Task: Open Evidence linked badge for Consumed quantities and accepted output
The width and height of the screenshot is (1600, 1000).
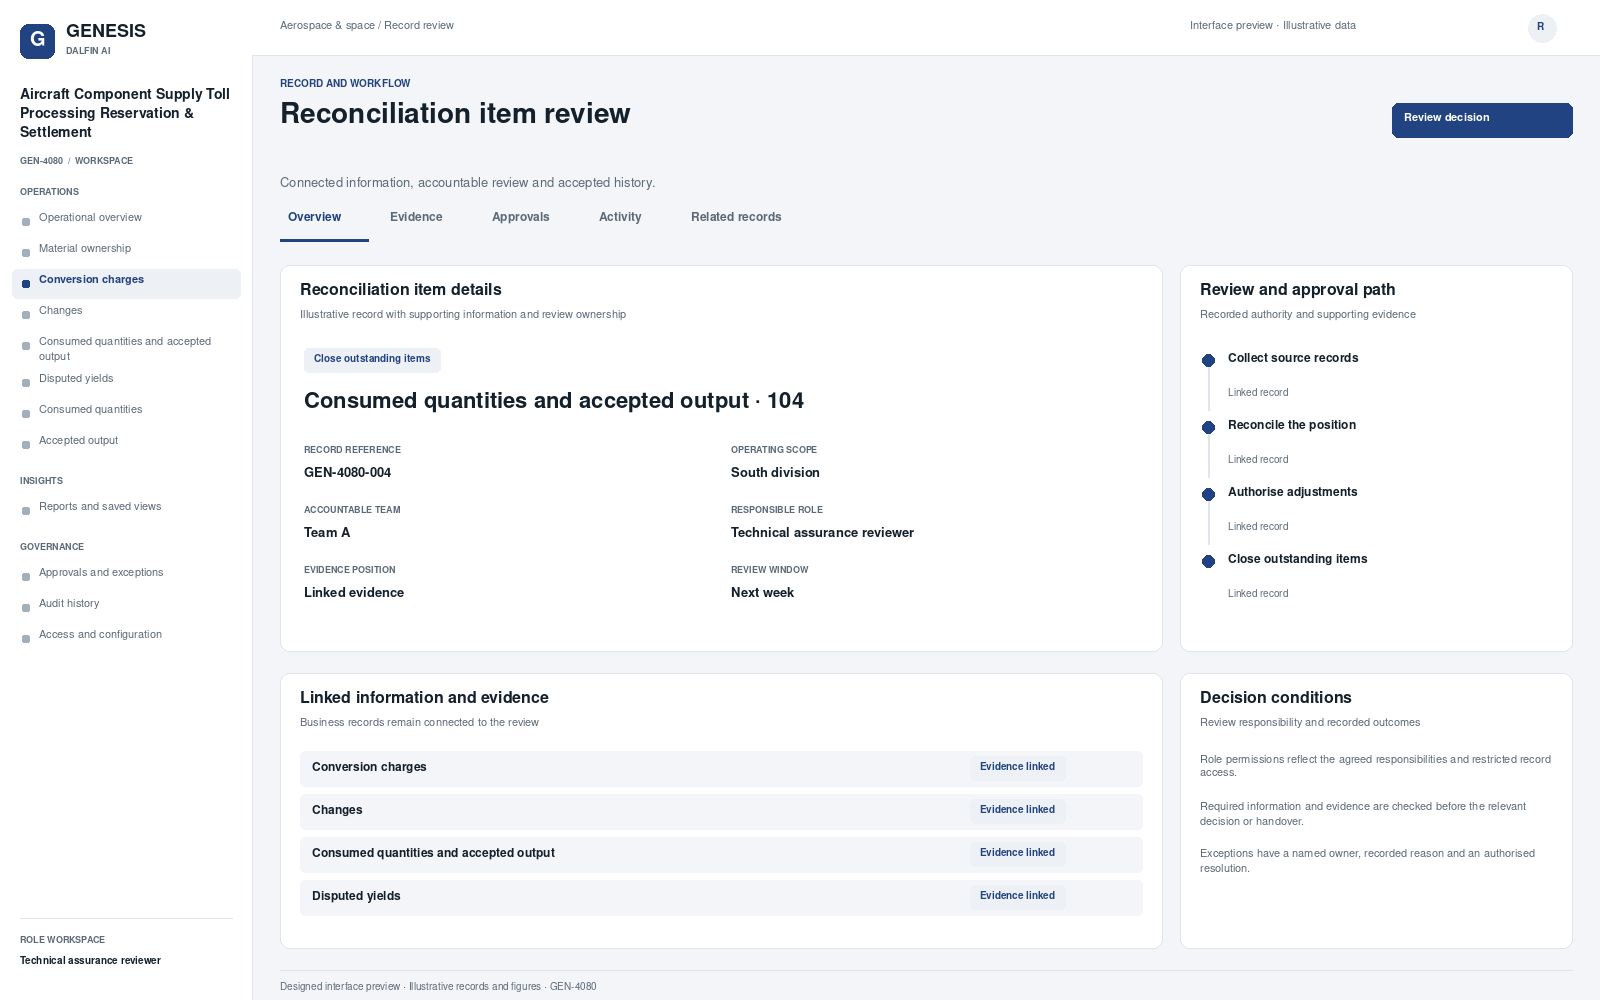Action: pos(1017,853)
